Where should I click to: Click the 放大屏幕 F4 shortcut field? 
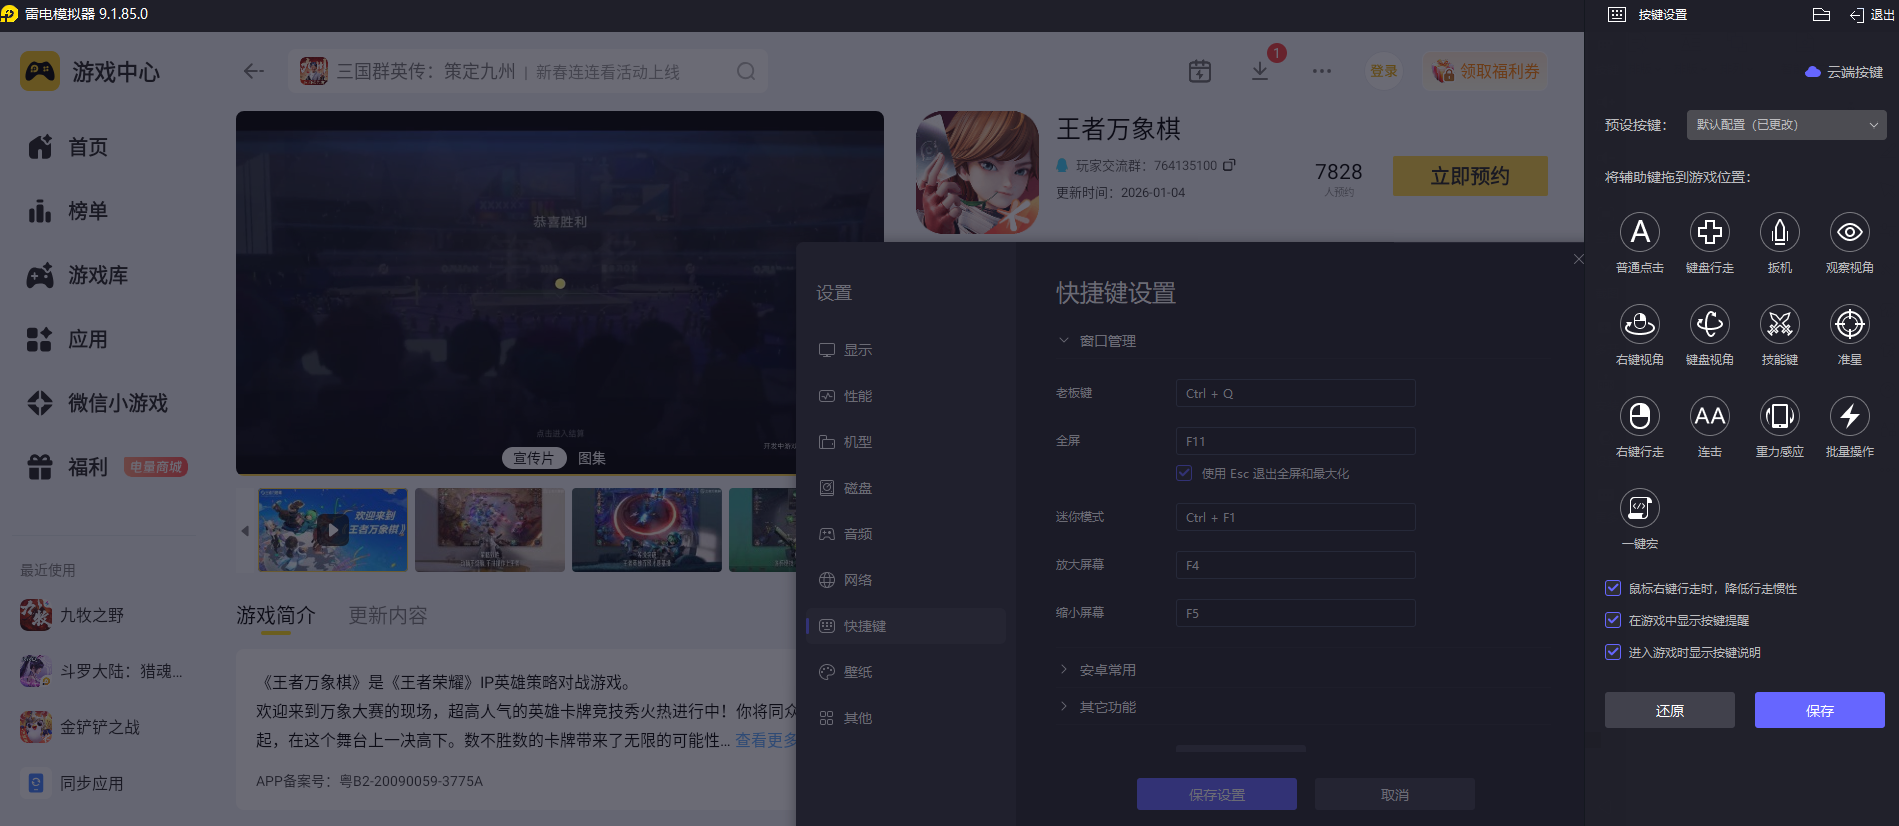[1295, 565]
